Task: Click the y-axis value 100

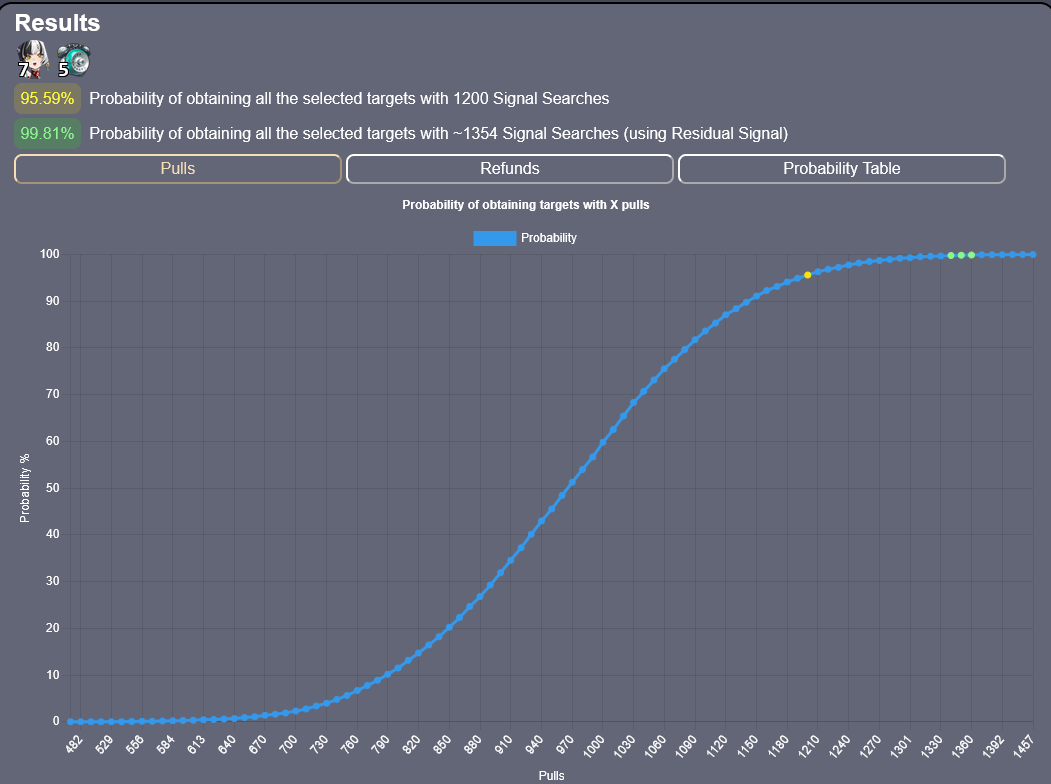Action: [50, 254]
